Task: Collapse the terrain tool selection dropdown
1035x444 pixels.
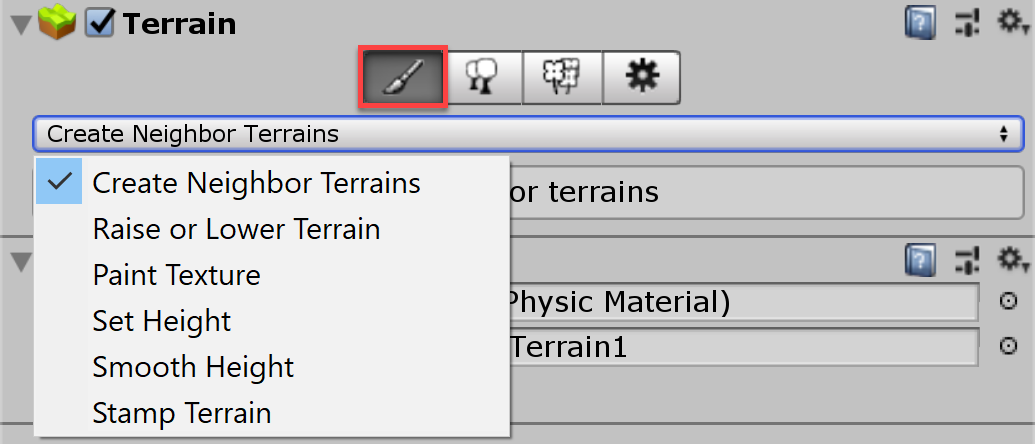Action: pos(527,133)
